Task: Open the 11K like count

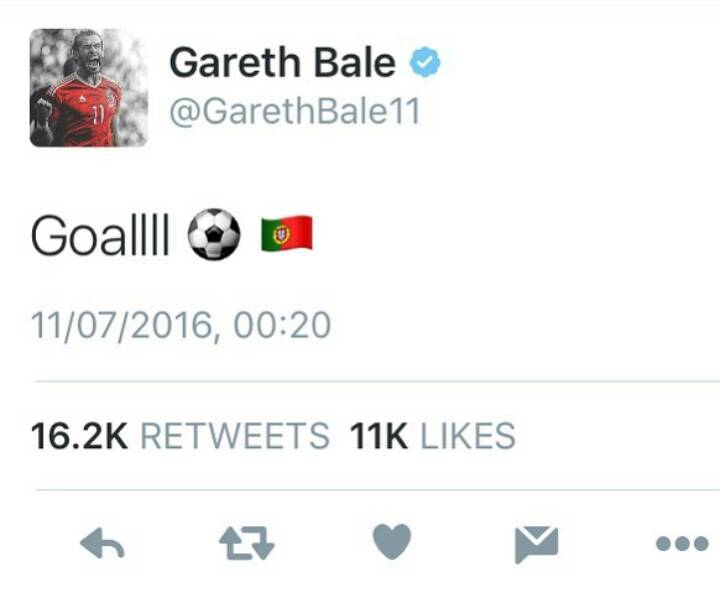Action: (378, 436)
